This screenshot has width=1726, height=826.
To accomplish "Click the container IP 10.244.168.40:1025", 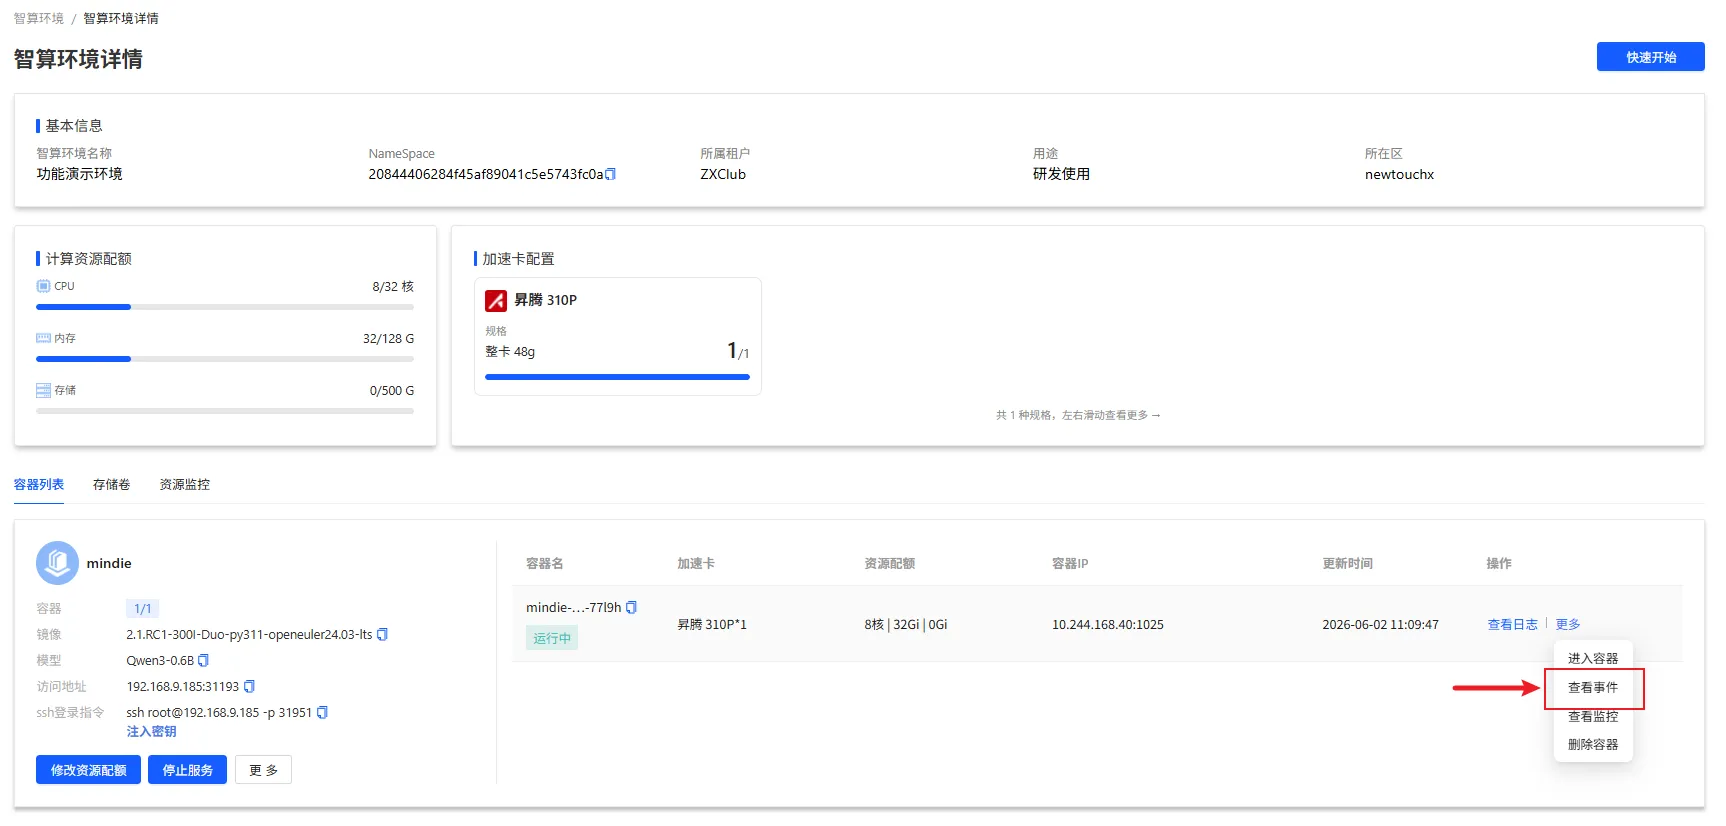I will 1108,624.
